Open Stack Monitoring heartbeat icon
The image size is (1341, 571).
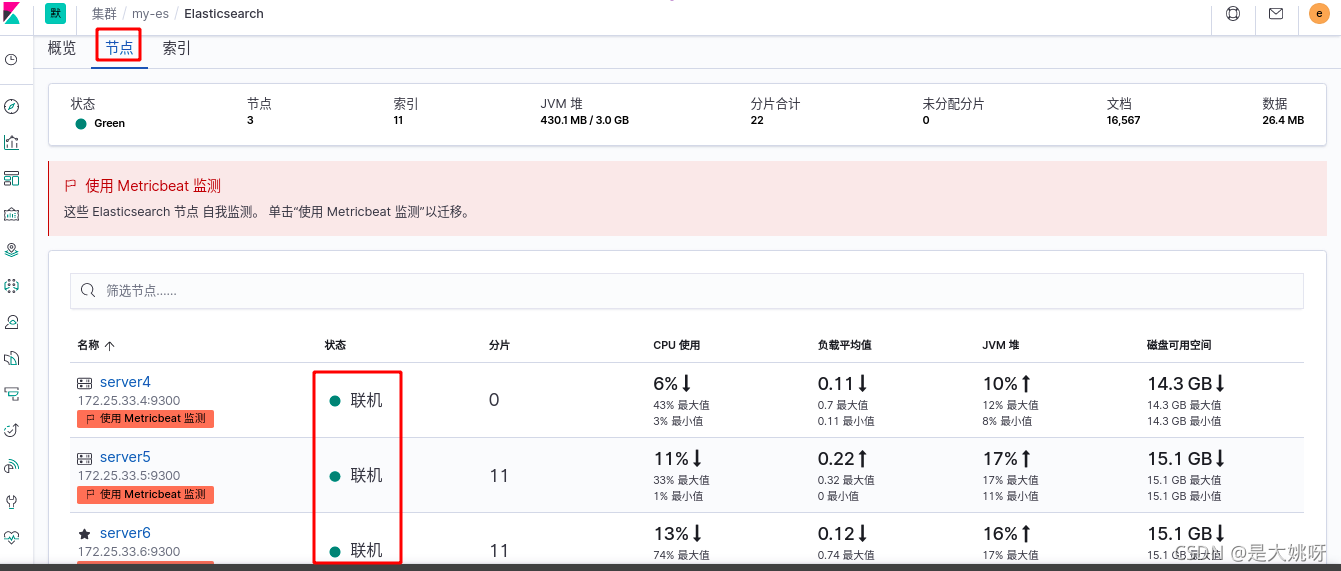point(11,537)
